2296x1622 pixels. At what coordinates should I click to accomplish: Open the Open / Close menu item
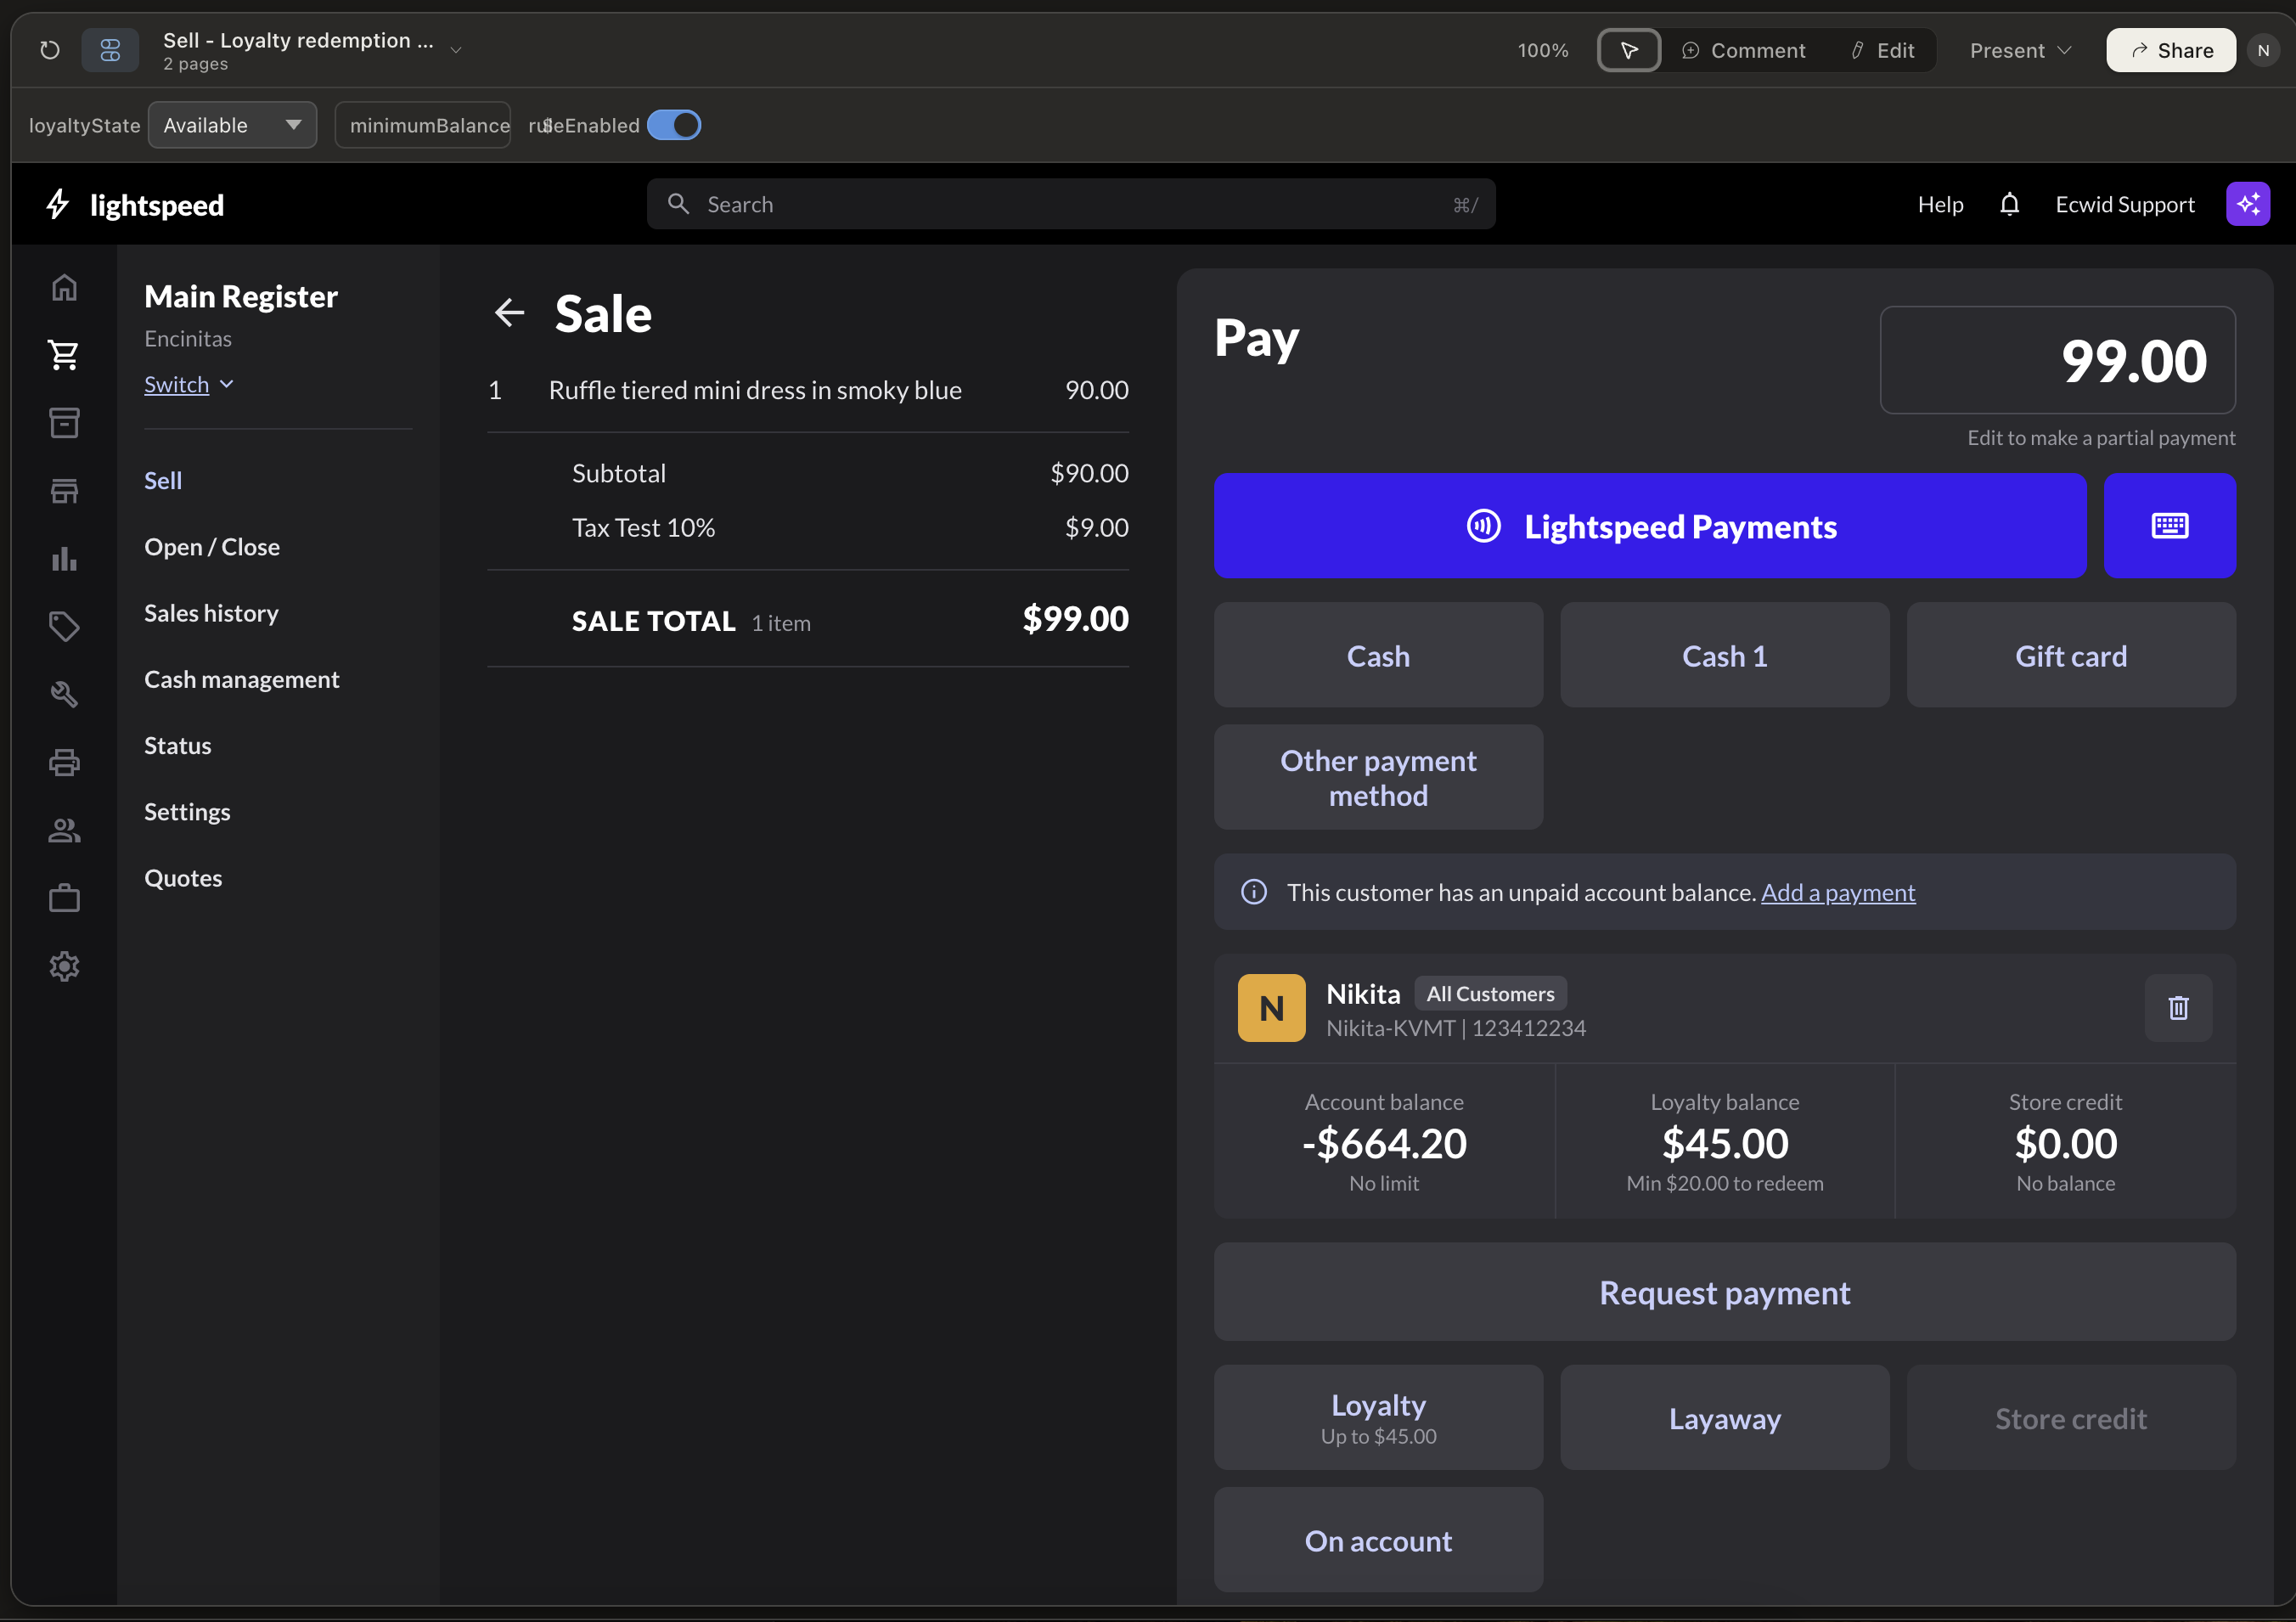pos(212,547)
